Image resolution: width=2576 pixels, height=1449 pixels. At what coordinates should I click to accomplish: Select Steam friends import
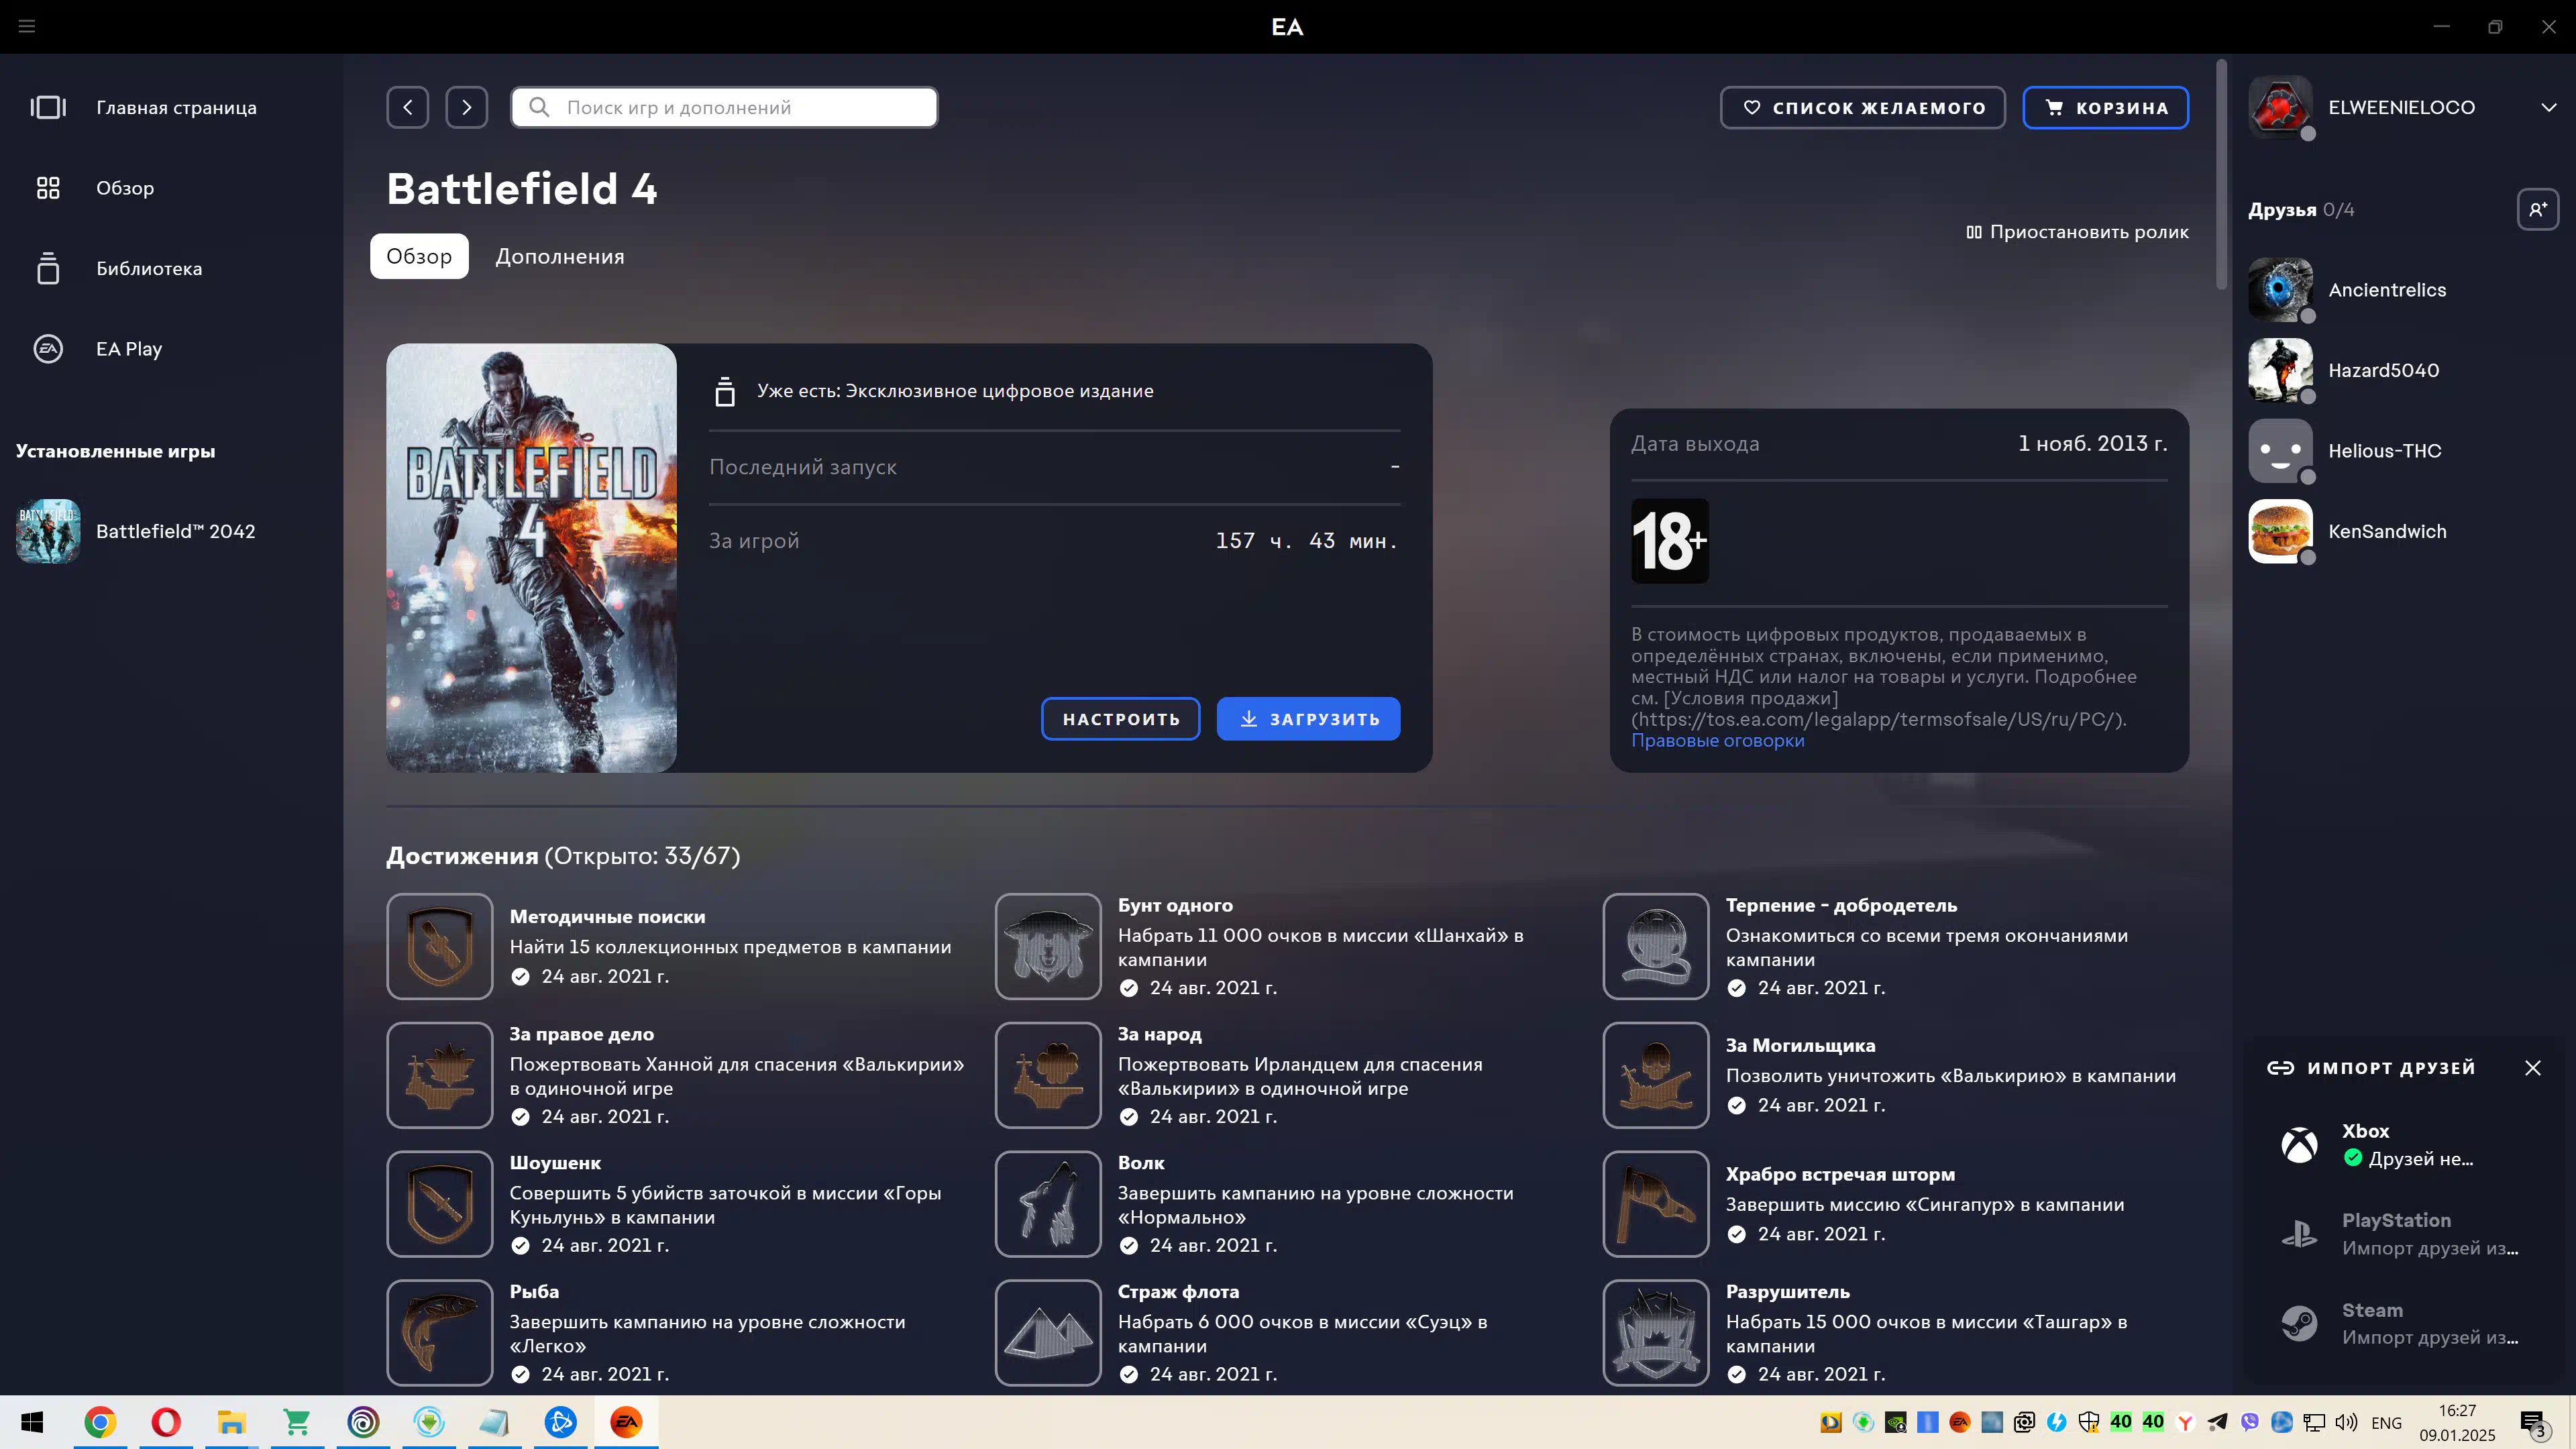click(x=2400, y=1324)
